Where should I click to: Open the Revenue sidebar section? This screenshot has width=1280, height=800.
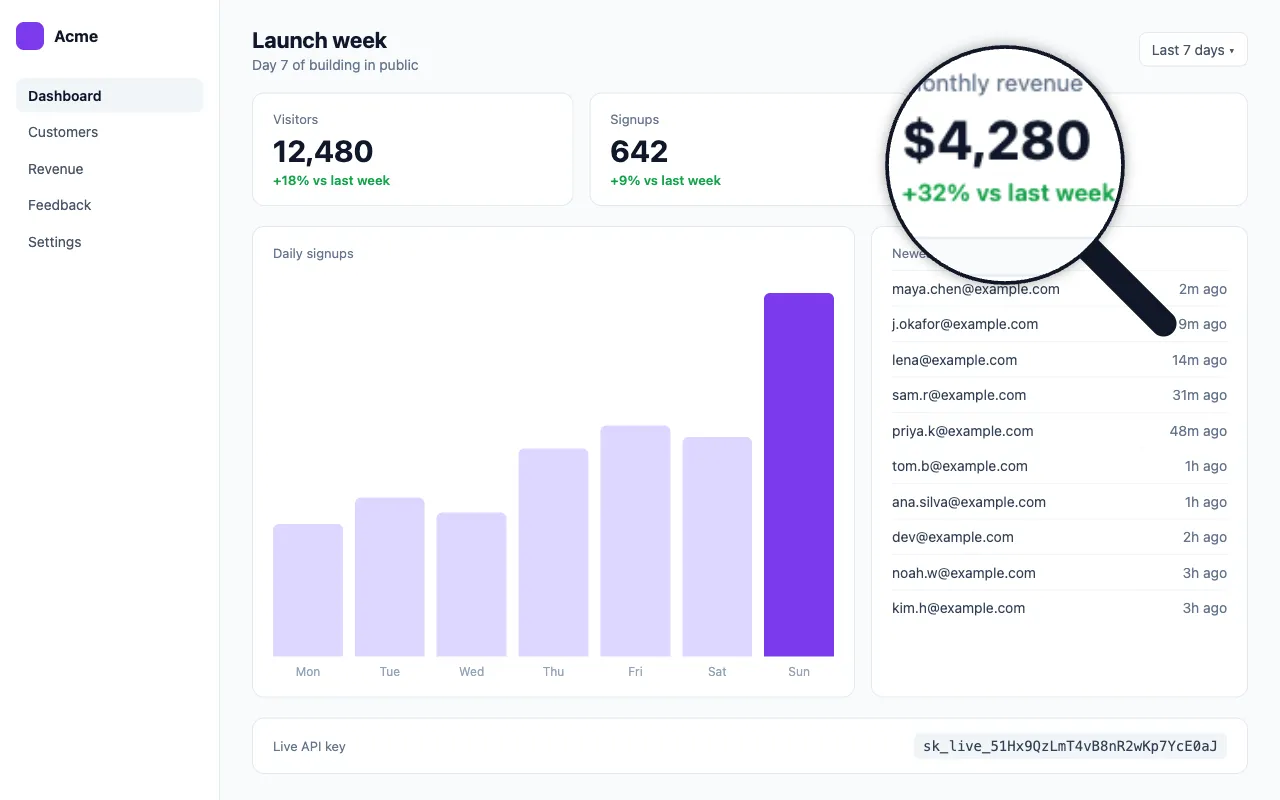coord(109,169)
